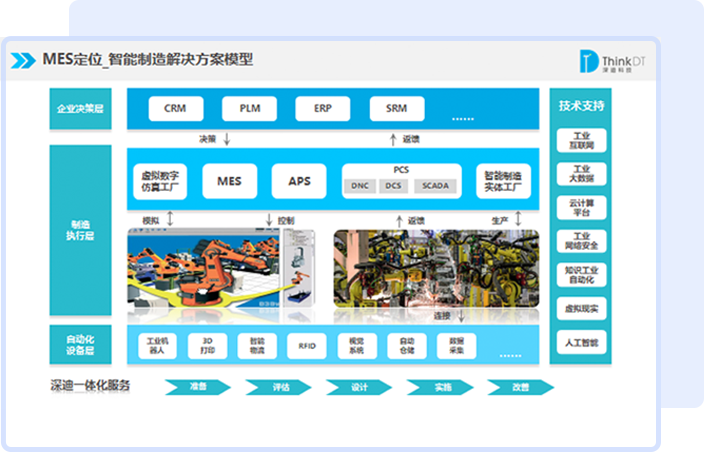Image resolution: width=704 pixels, height=452 pixels.
Task: Select the PLM box
Action: pos(249,109)
